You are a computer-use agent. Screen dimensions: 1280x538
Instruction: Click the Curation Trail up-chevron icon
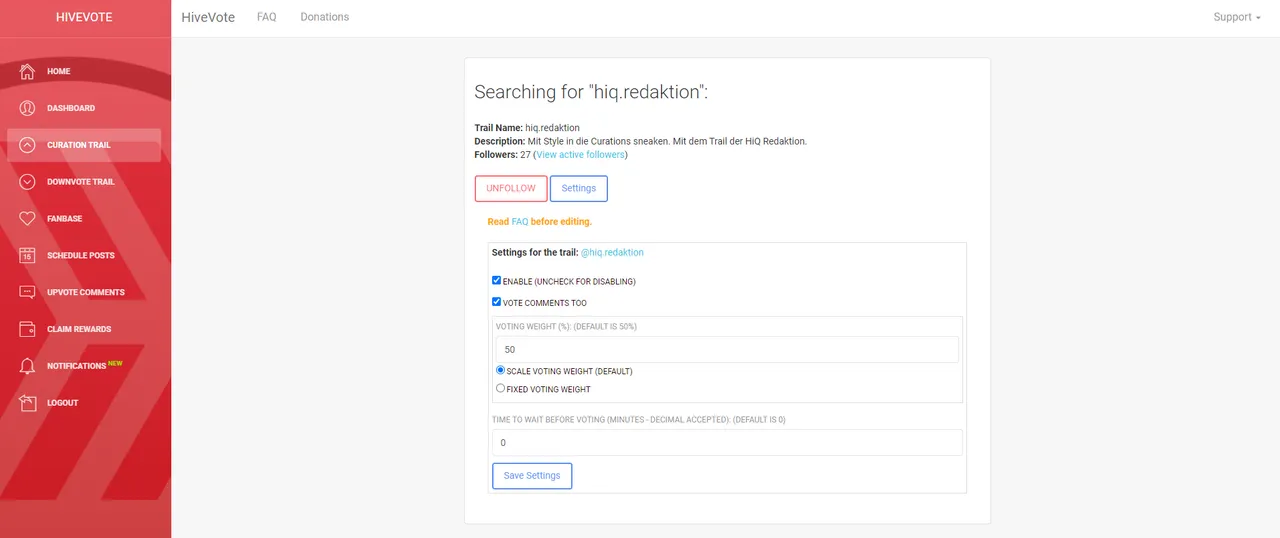click(x=27, y=145)
